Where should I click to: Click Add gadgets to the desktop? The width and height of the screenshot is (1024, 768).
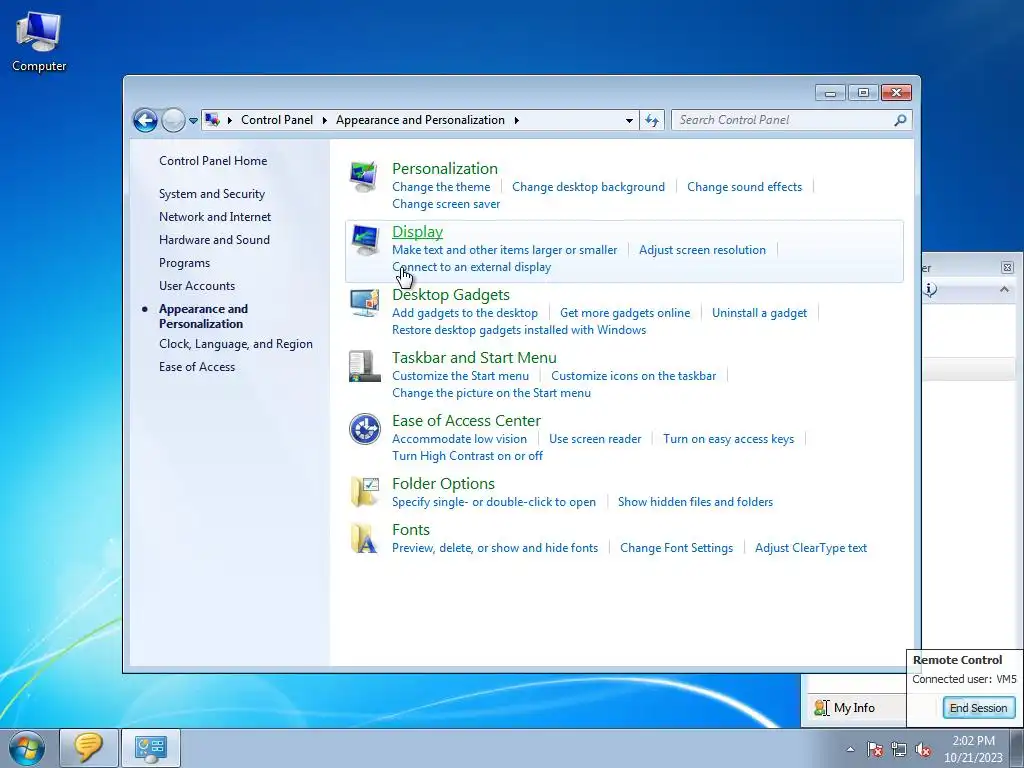[x=465, y=313]
